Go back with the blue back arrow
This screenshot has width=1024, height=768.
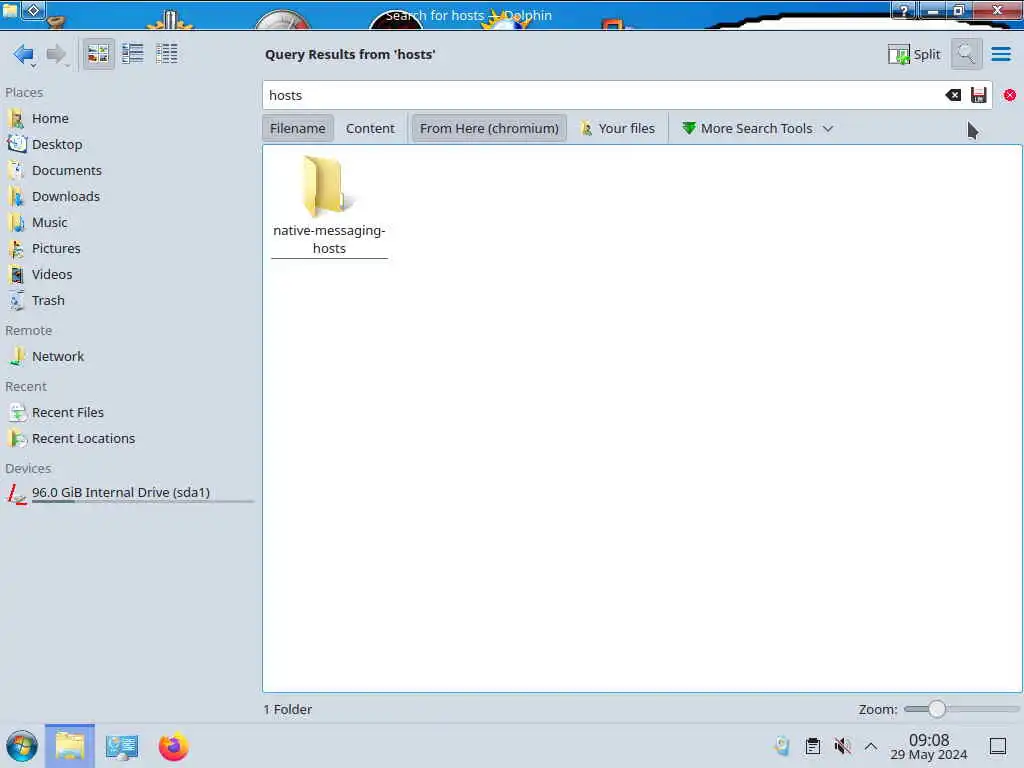(24, 54)
